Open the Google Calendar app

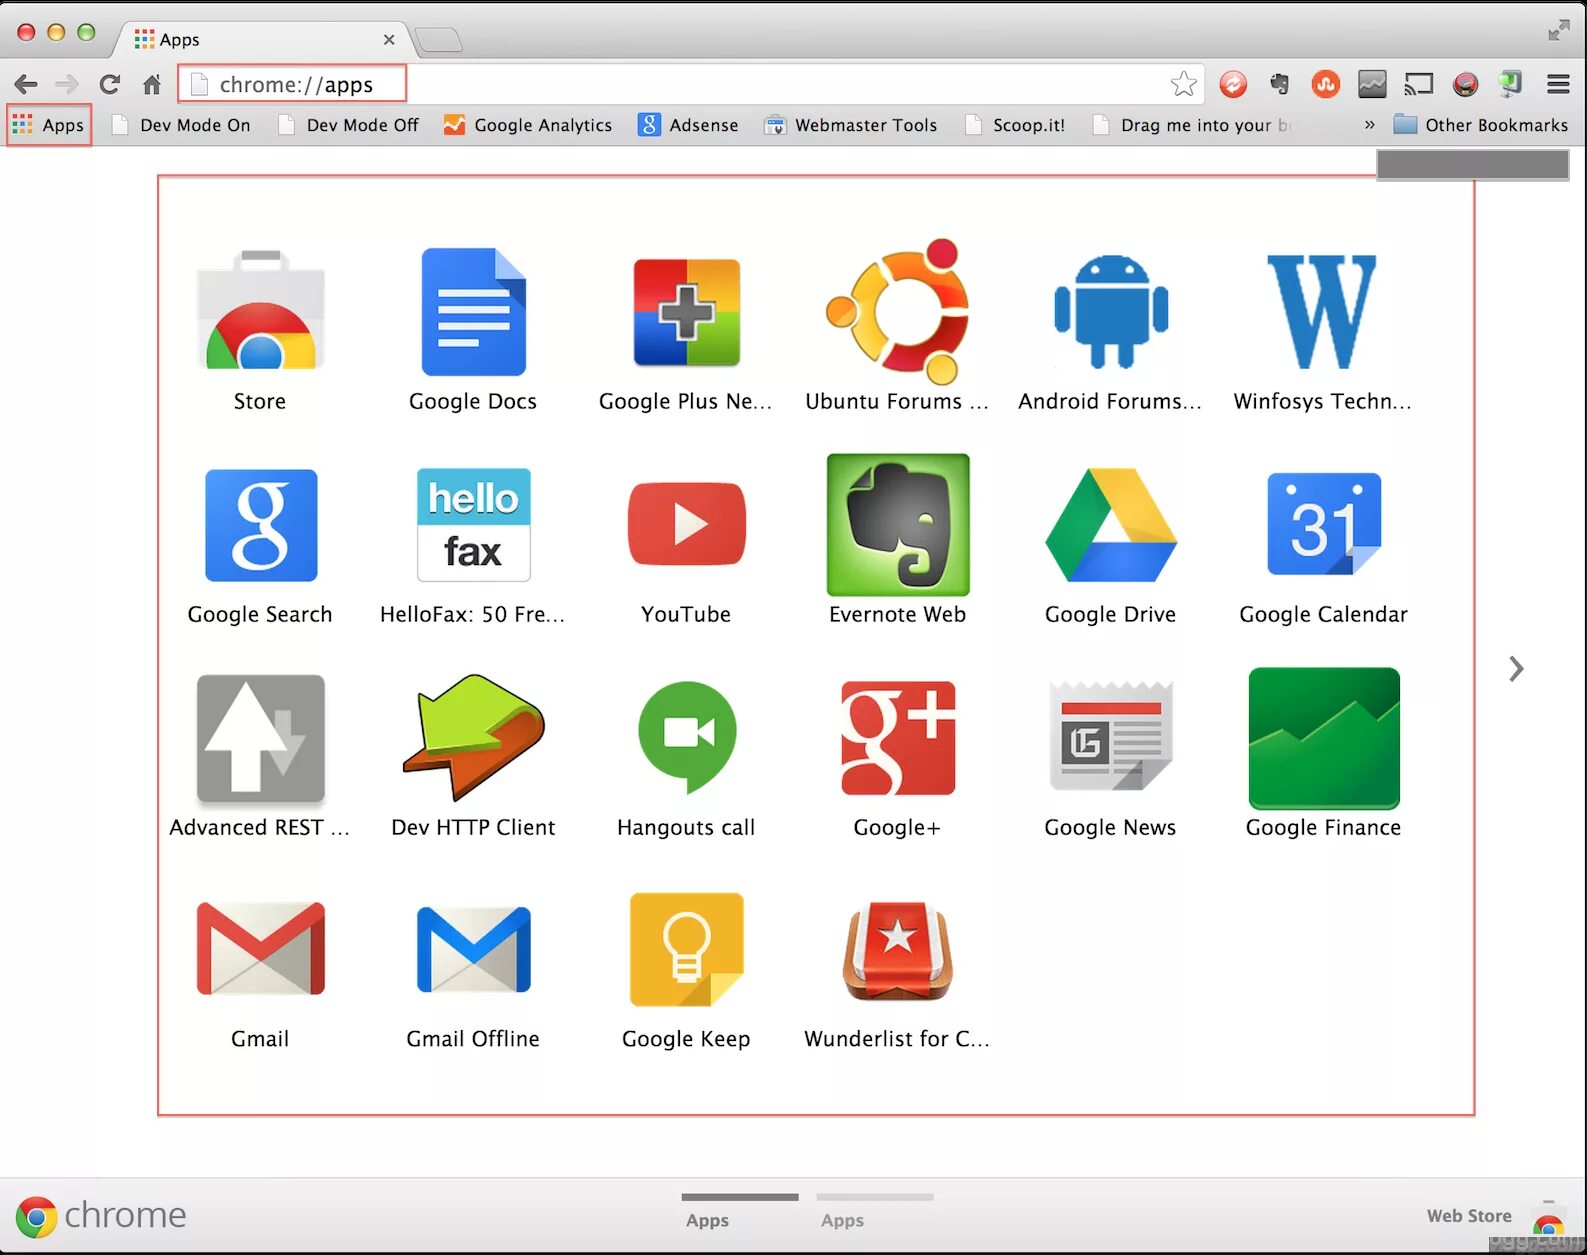pos(1323,525)
